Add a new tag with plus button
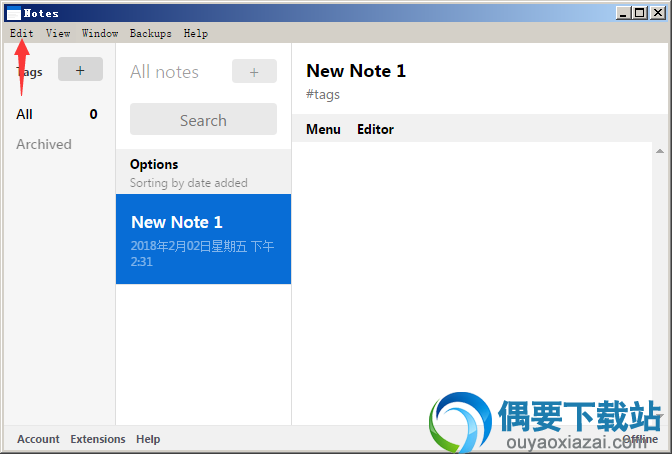 tap(80, 69)
